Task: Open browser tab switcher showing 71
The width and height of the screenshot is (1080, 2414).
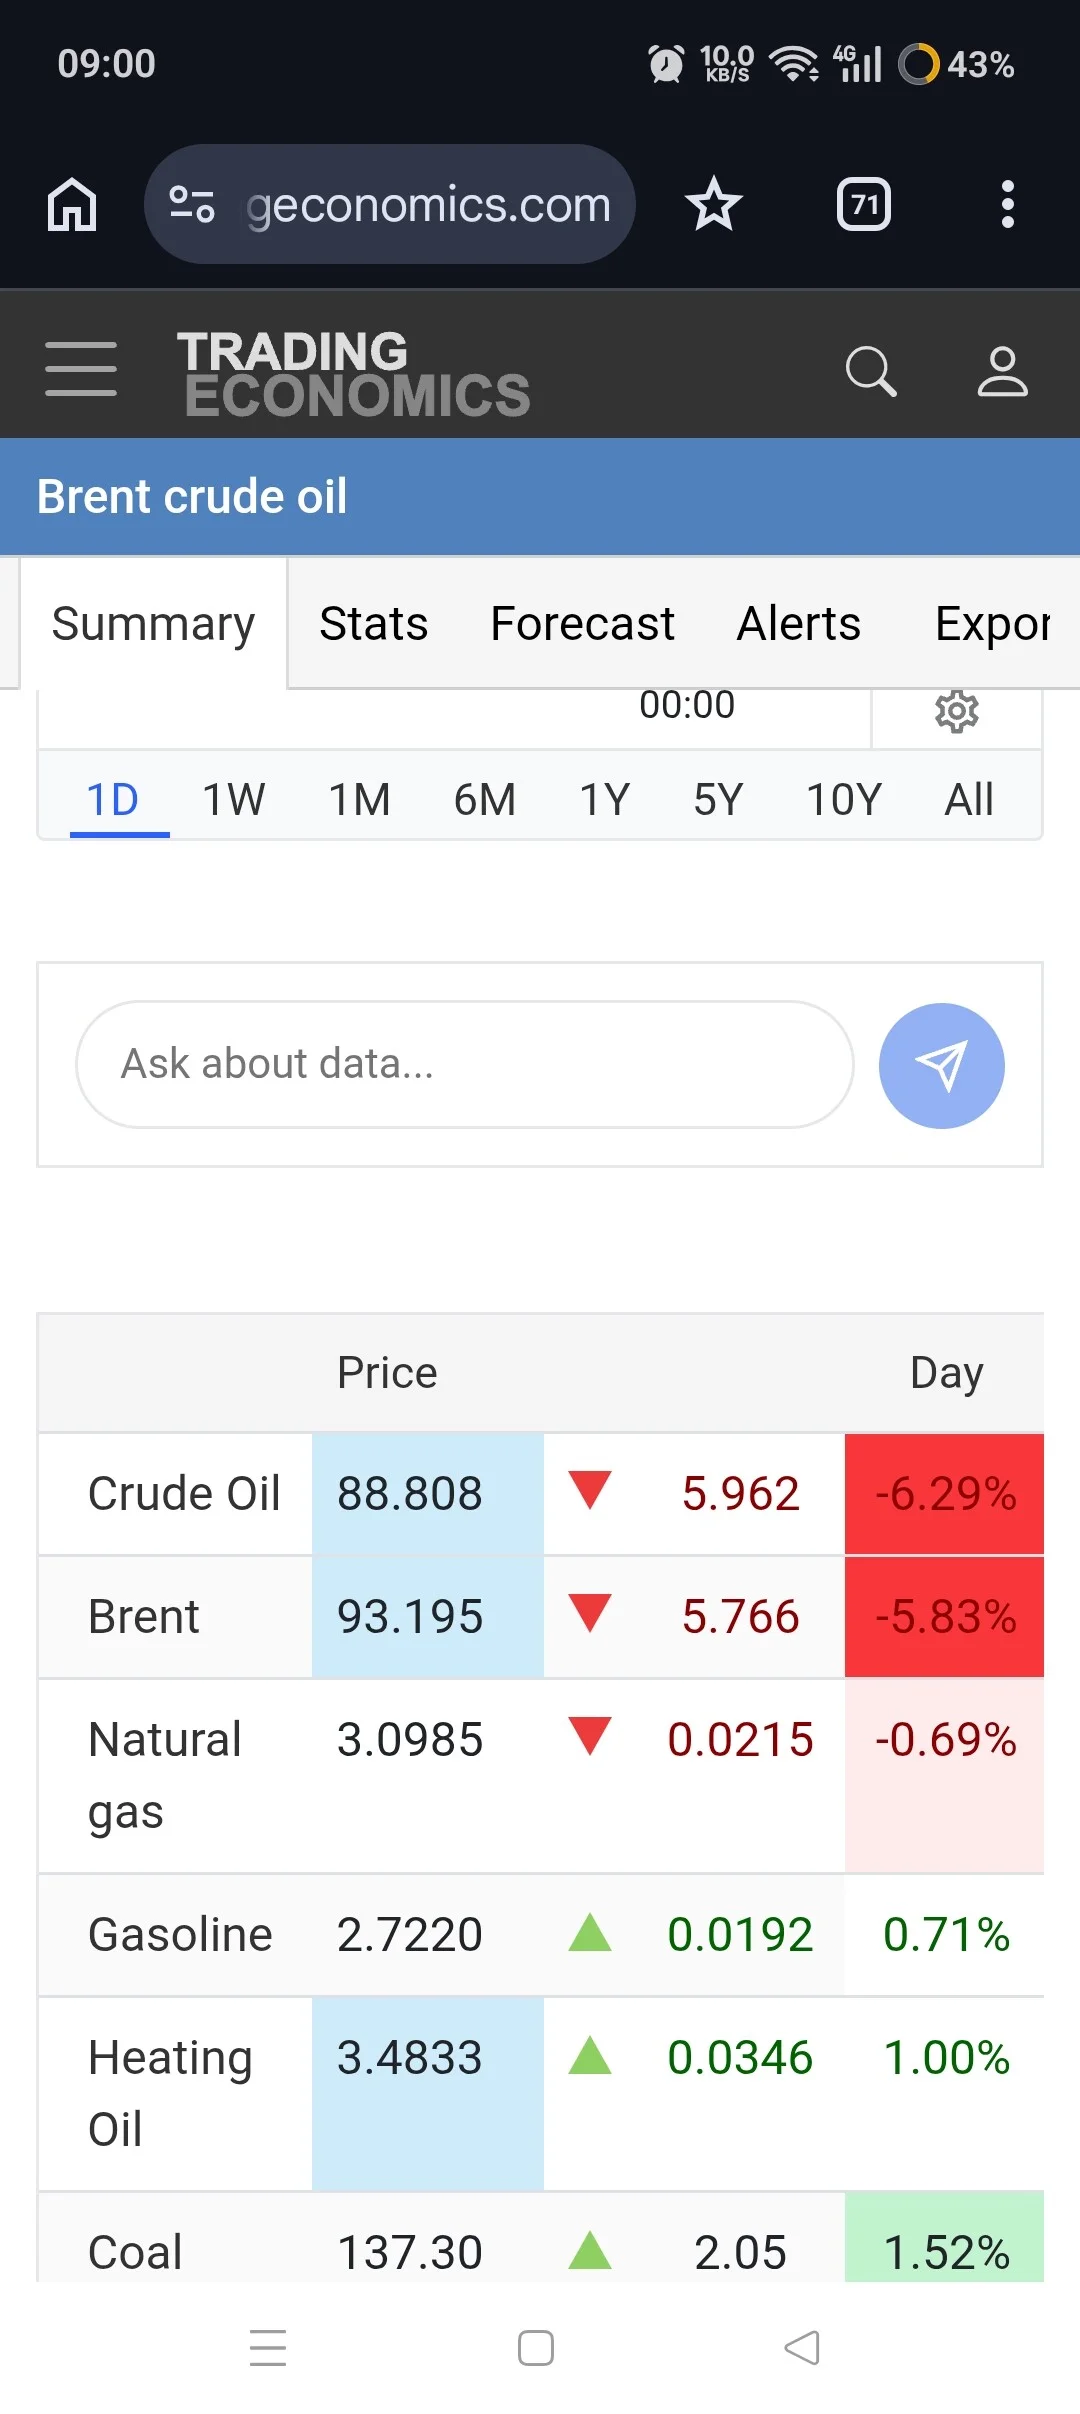Action: click(864, 205)
